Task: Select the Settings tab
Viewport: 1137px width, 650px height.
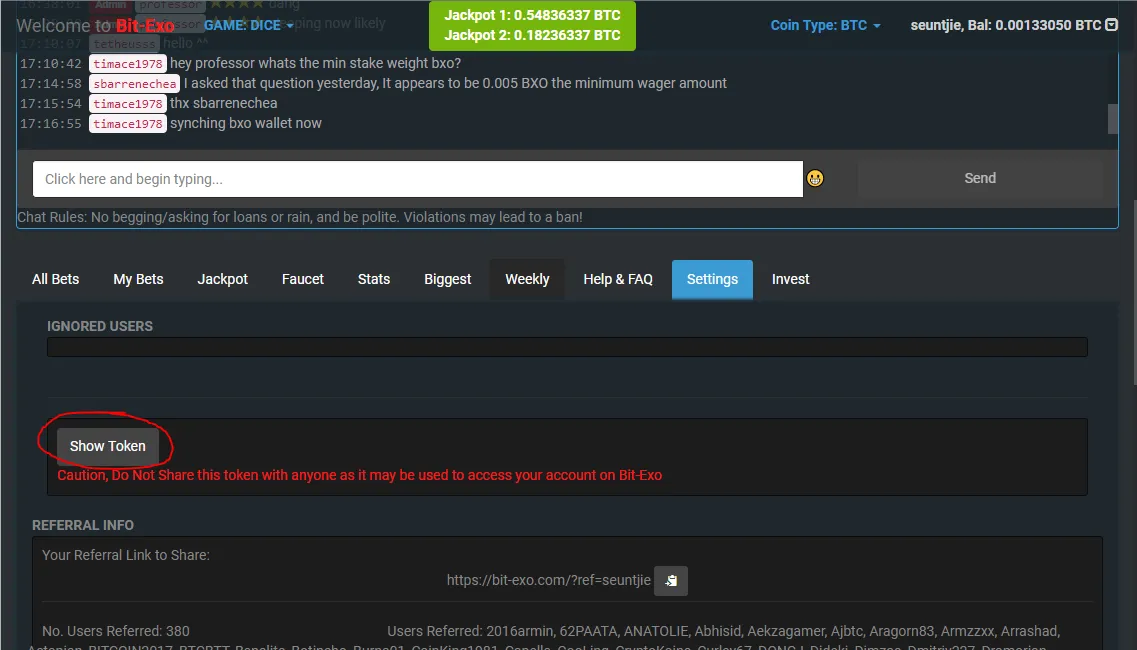Action: (x=712, y=279)
